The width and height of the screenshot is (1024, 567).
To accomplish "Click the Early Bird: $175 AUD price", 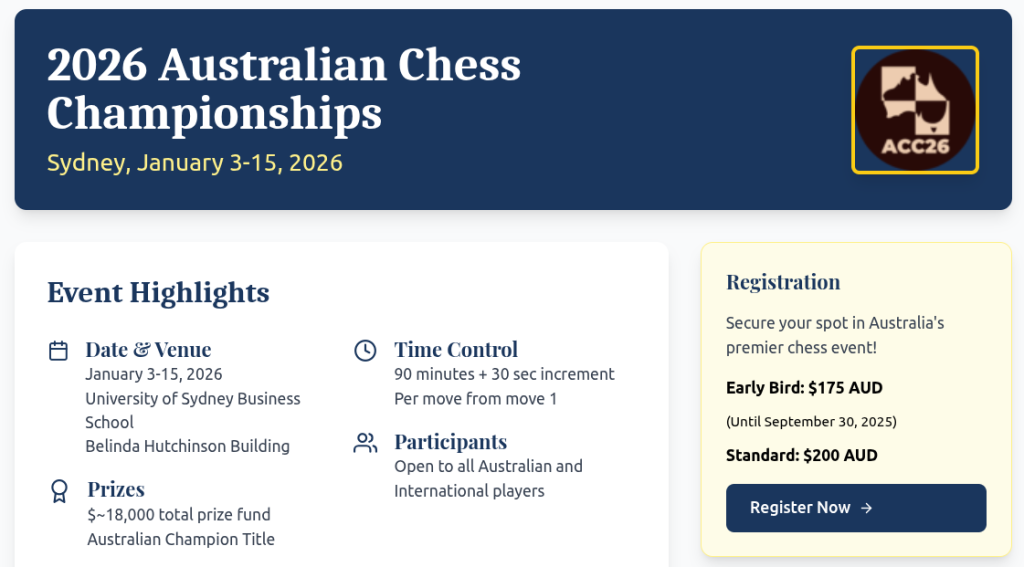I will point(804,388).
